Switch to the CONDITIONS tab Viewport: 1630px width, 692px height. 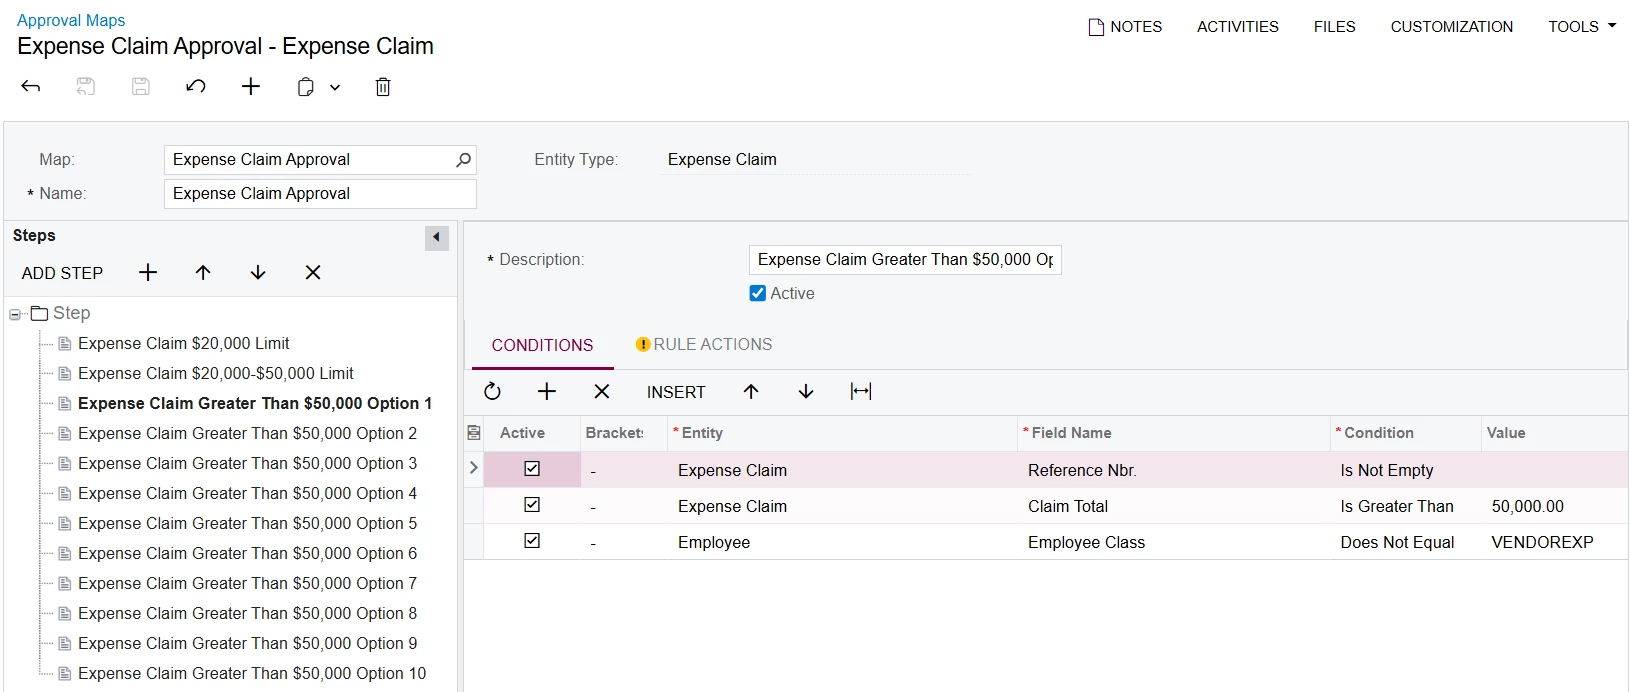click(542, 345)
